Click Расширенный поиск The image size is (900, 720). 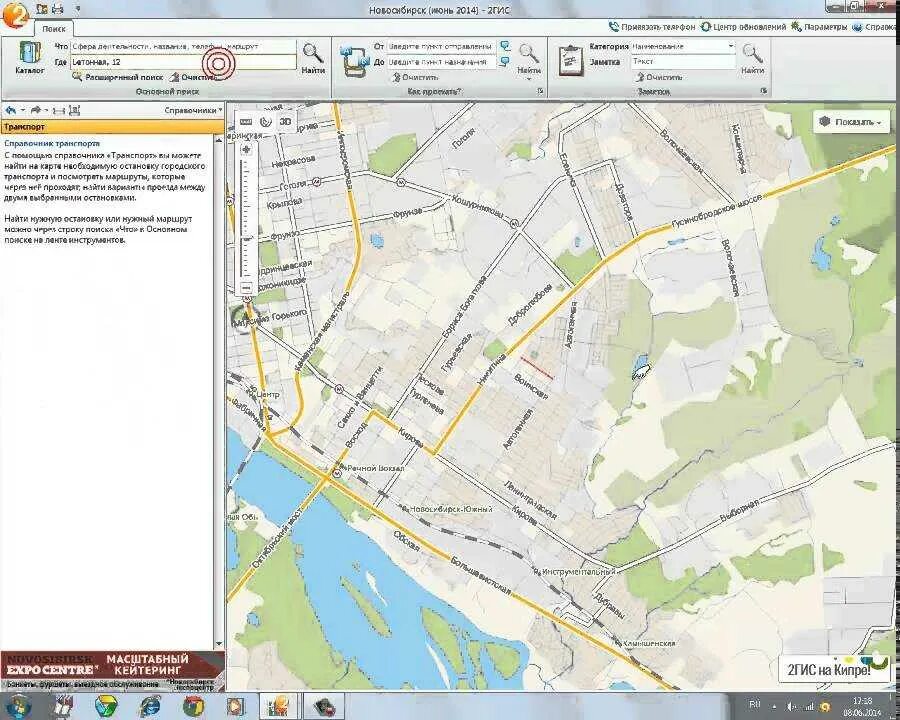coord(118,77)
